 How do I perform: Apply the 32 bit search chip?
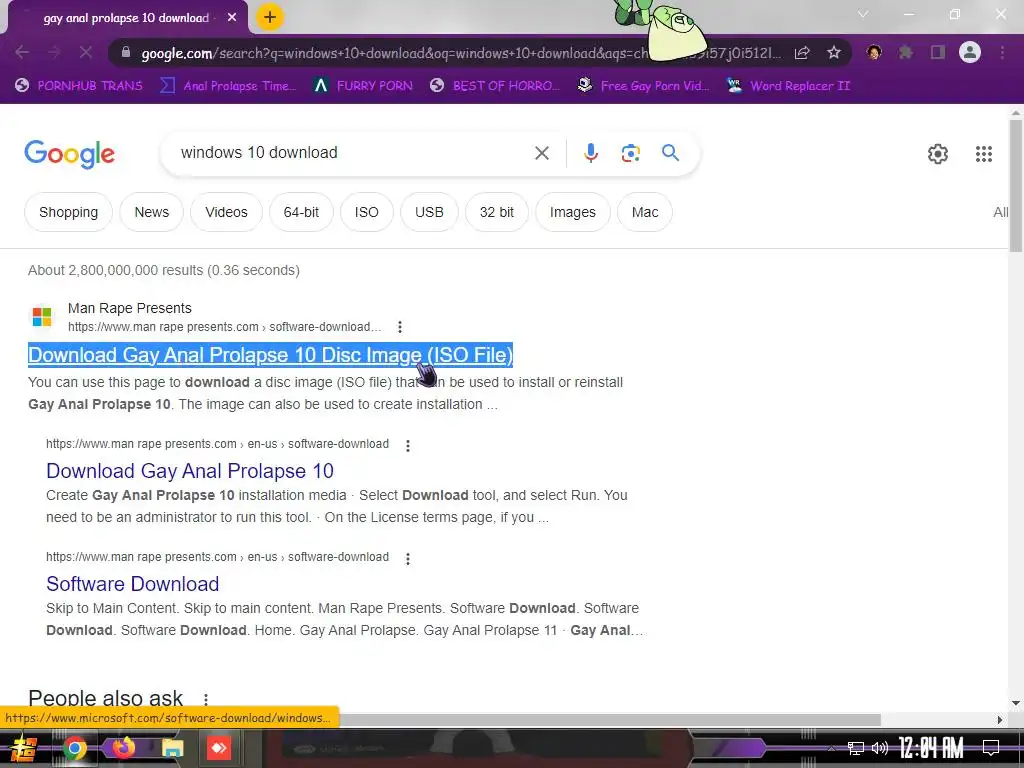(x=496, y=212)
